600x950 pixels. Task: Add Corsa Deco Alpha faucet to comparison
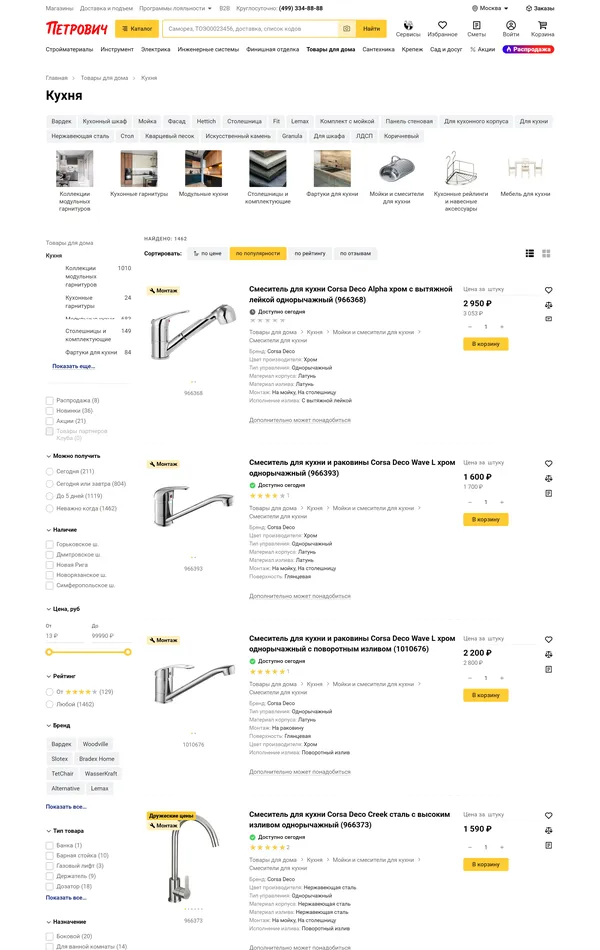(548, 305)
